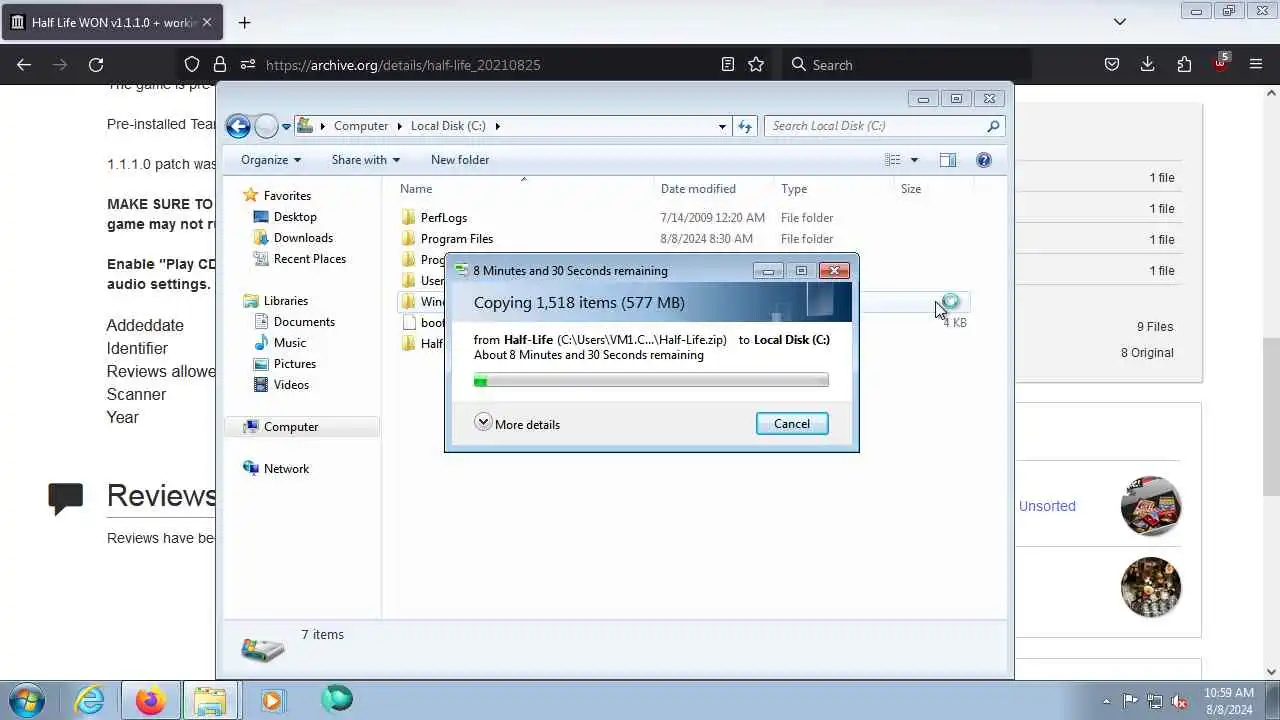Reload the archive.org page

[96, 64]
